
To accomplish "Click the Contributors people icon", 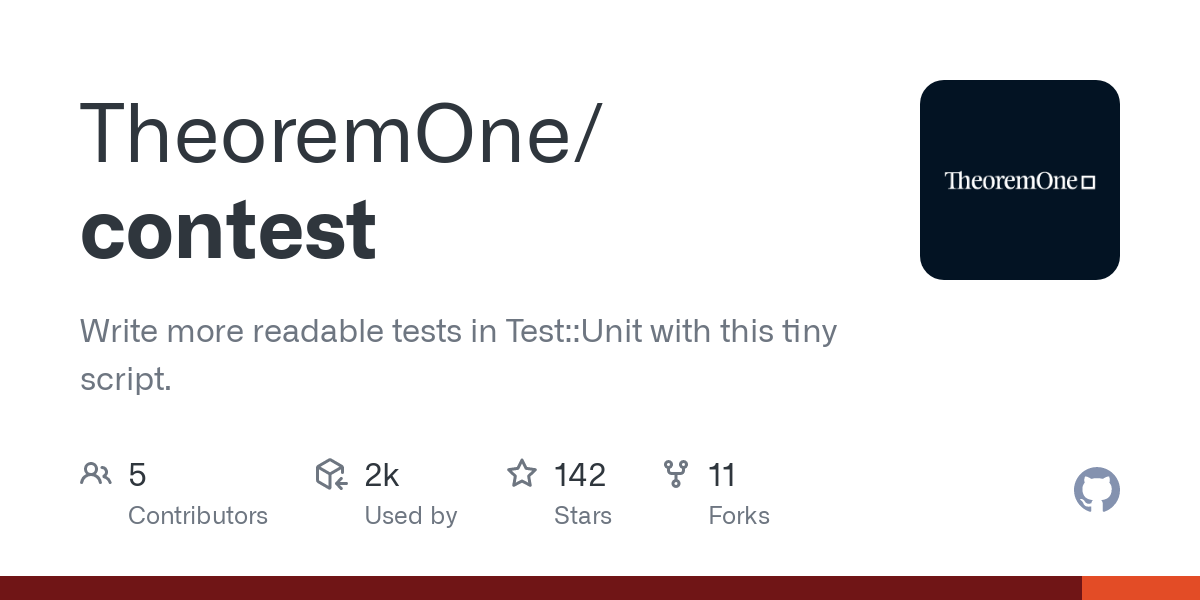I will click(96, 474).
